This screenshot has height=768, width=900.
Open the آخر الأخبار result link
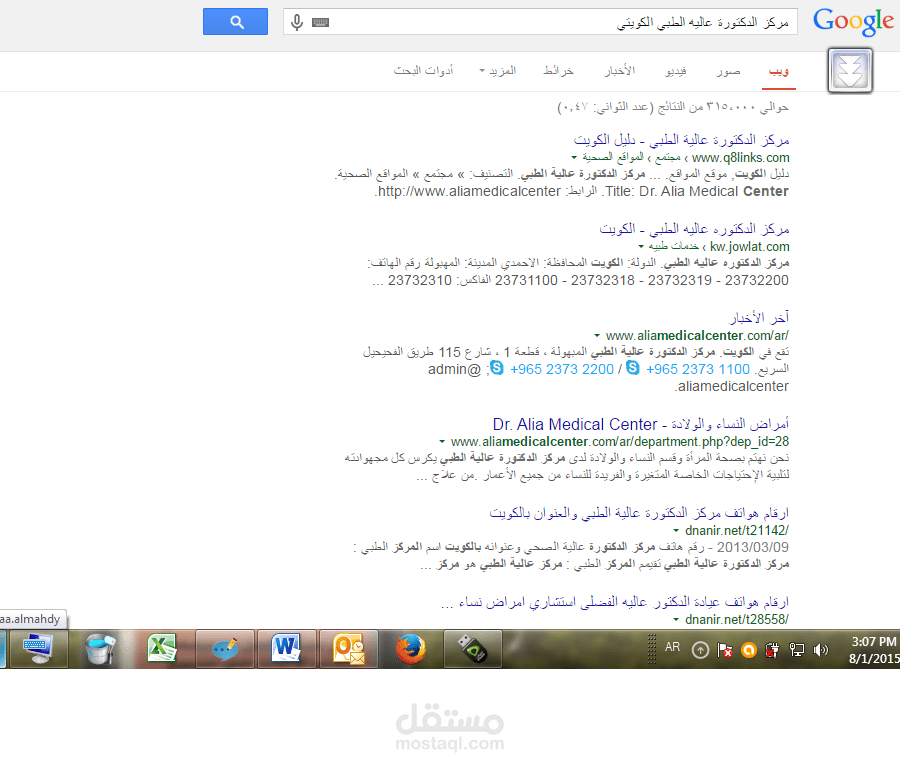click(759, 317)
